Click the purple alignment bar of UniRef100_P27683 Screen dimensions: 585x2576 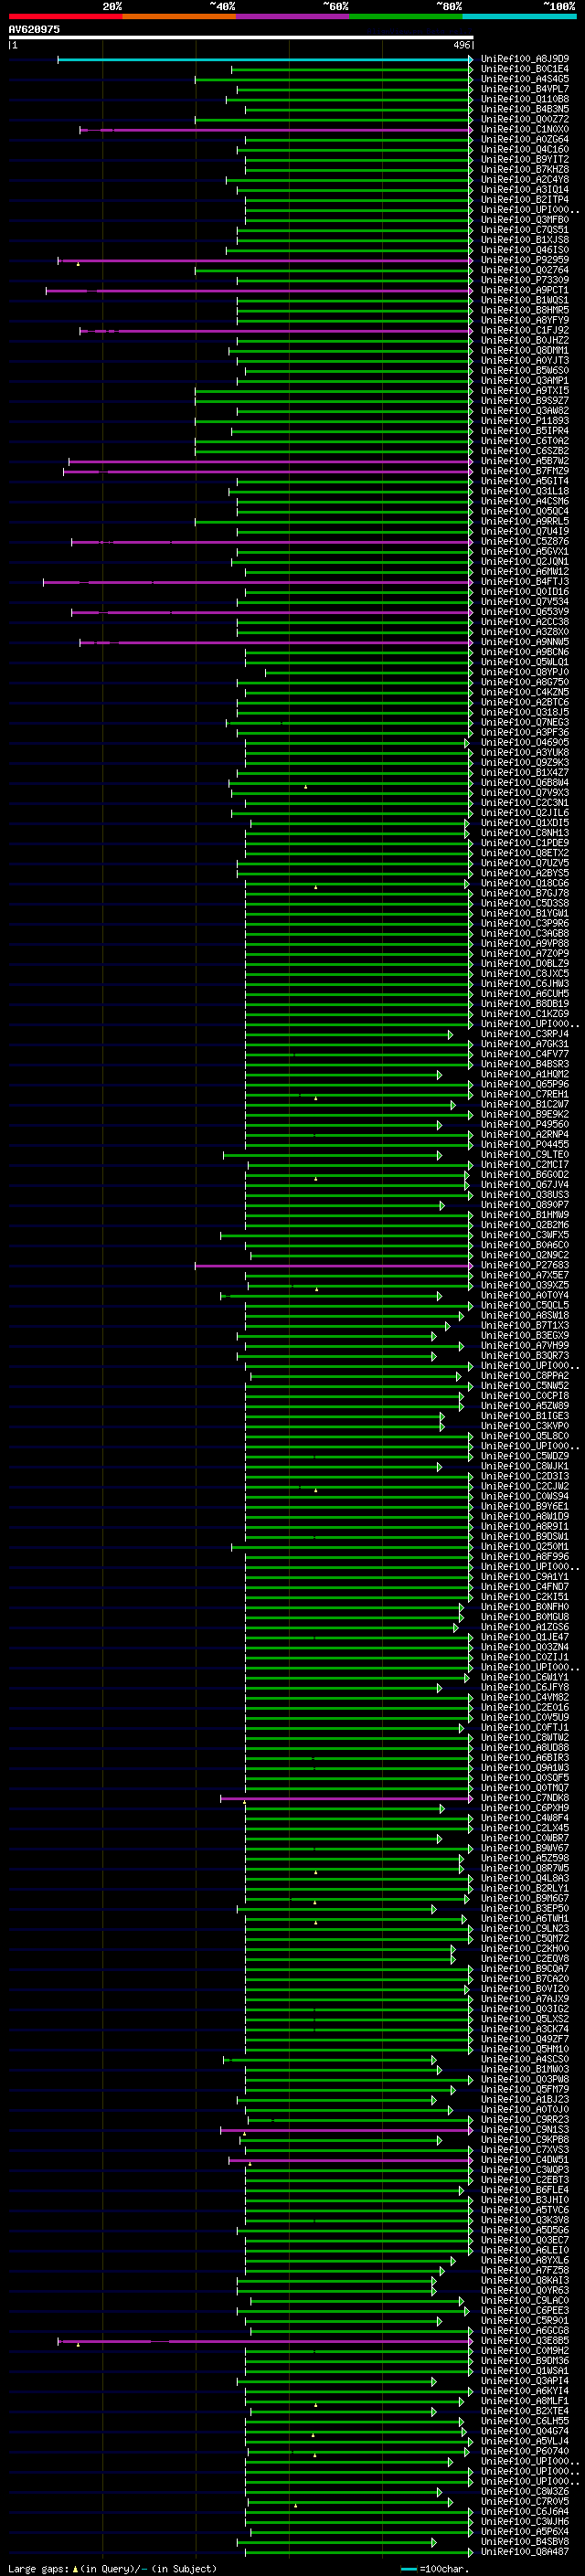pyautogui.click(x=334, y=1266)
